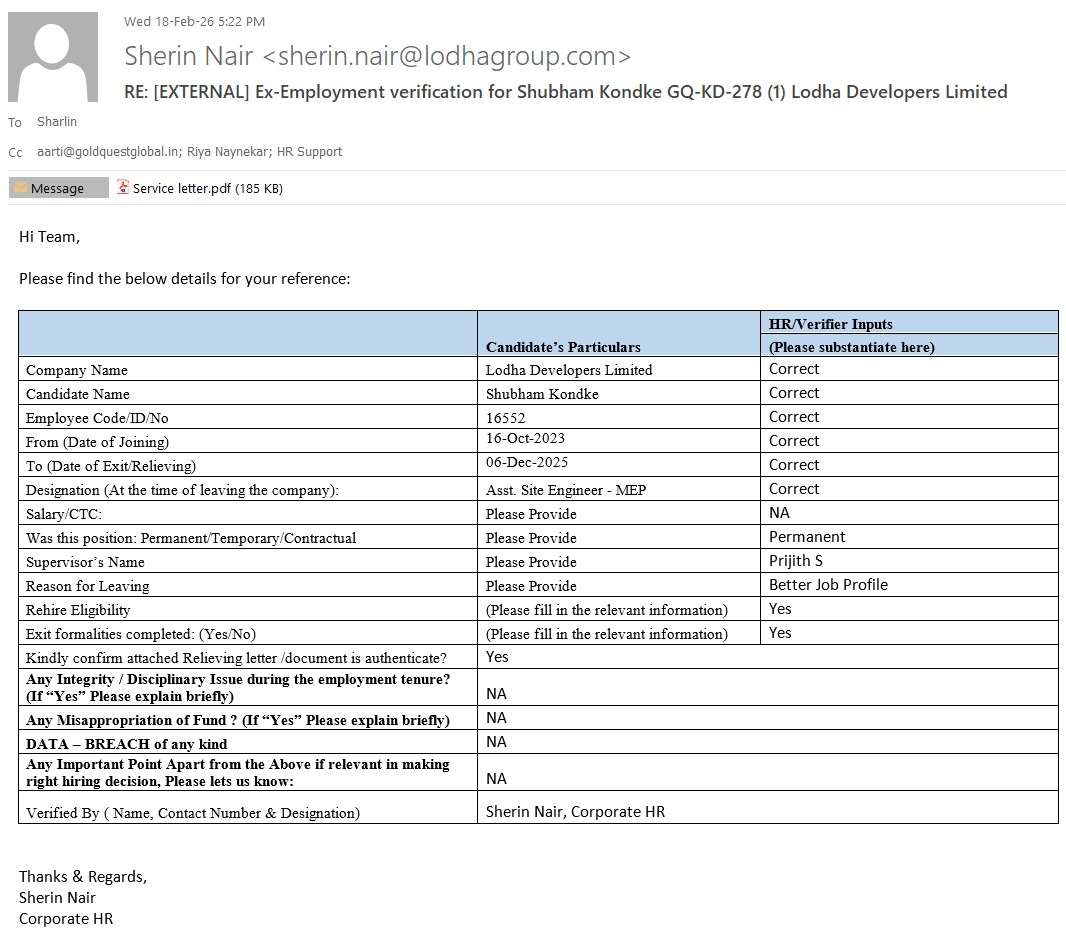The width and height of the screenshot is (1066, 931).
Task: Click 'Correct' in the Date of Exit row
Action: (x=794, y=464)
